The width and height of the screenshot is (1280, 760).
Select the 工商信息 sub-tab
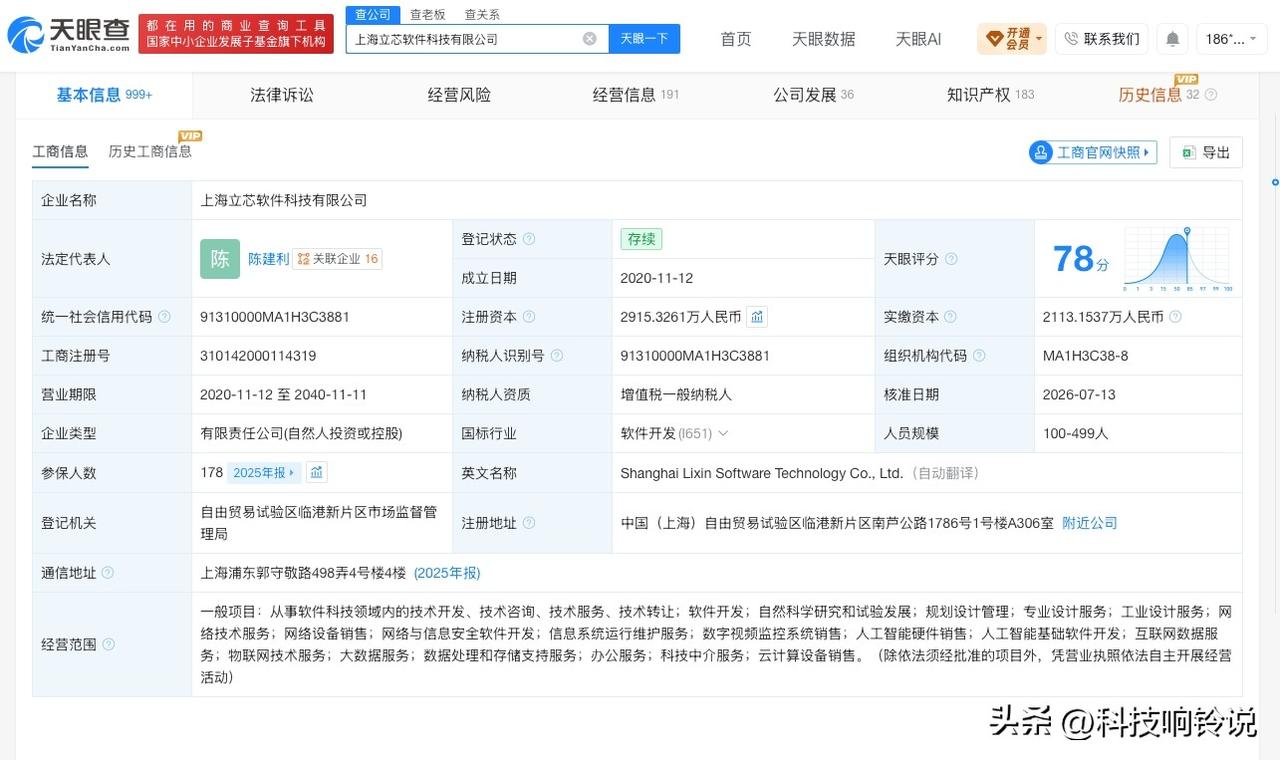pos(60,151)
